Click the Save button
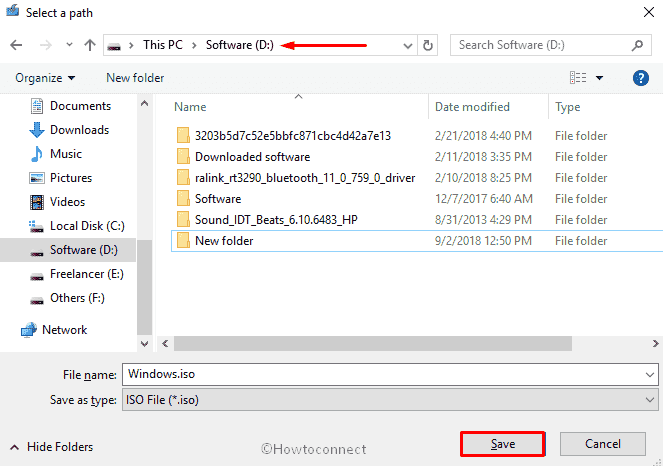The height and width of the screenshot is (466, 663). click(503, 444)
